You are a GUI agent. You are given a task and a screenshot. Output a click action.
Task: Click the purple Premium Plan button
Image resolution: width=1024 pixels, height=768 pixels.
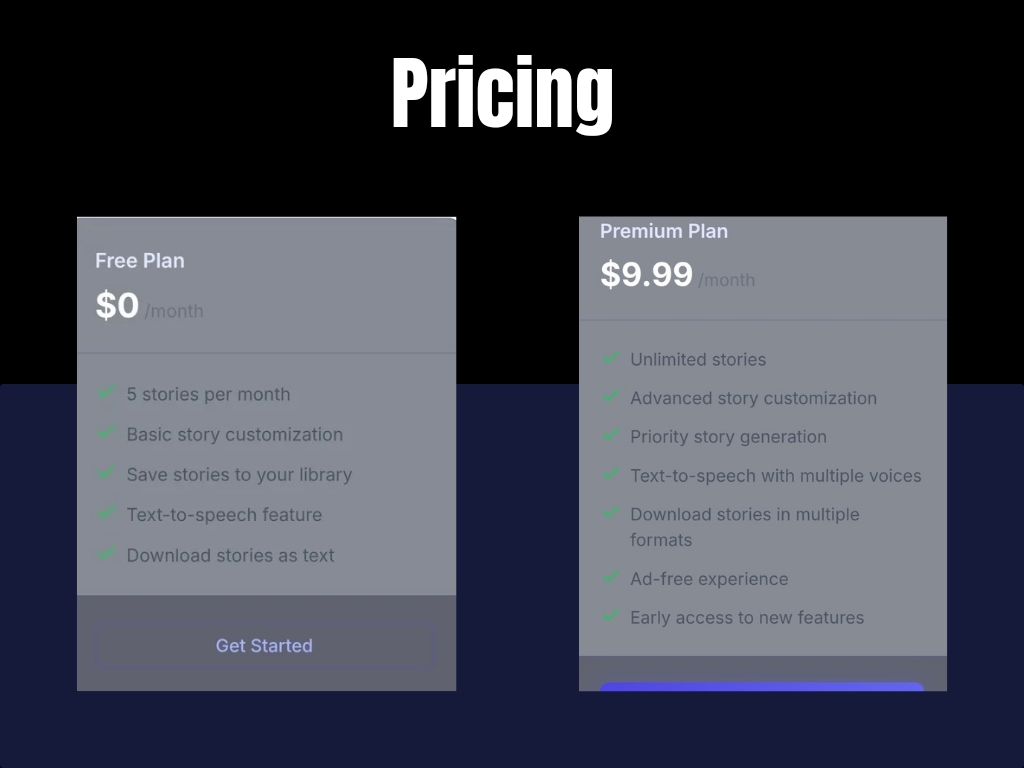point(761,686)
